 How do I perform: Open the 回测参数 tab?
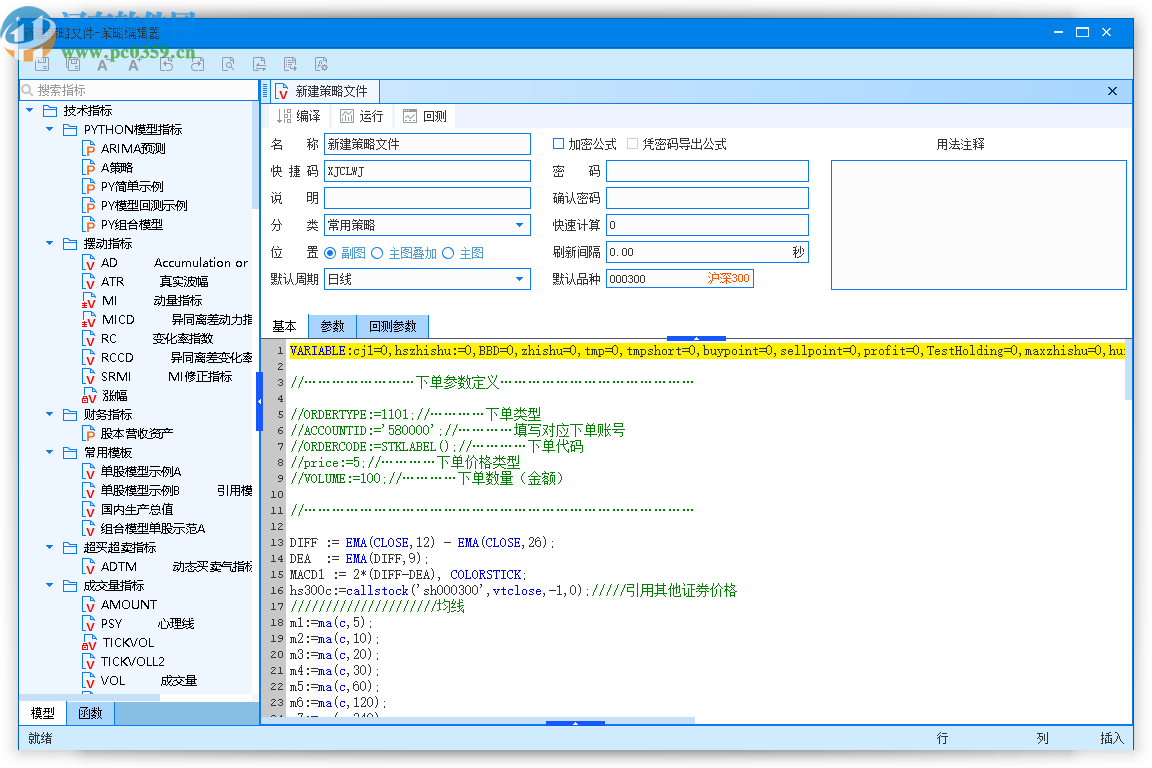[393, 326]
